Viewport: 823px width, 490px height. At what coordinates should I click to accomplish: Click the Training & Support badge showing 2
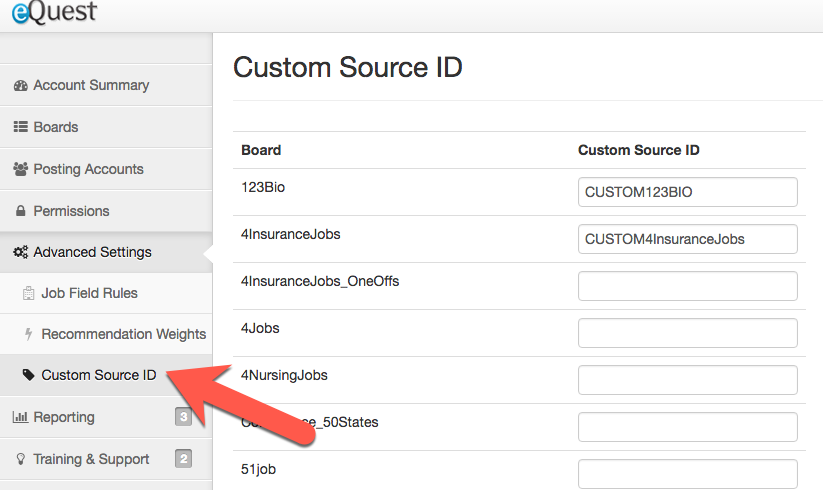tap(183, 459)
